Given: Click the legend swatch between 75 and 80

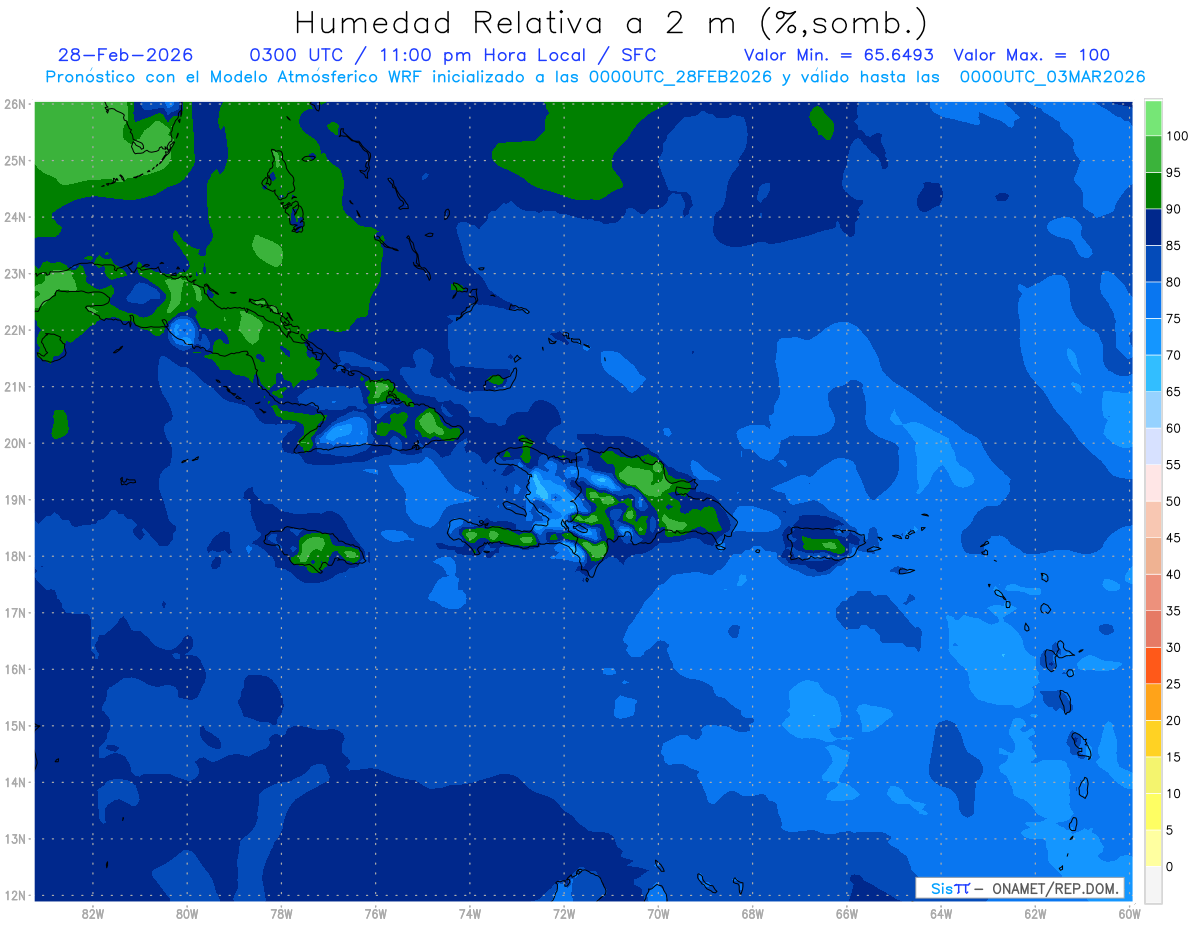Looking at the screenshot, I should pyautogui.click(x=1153, y=300).
